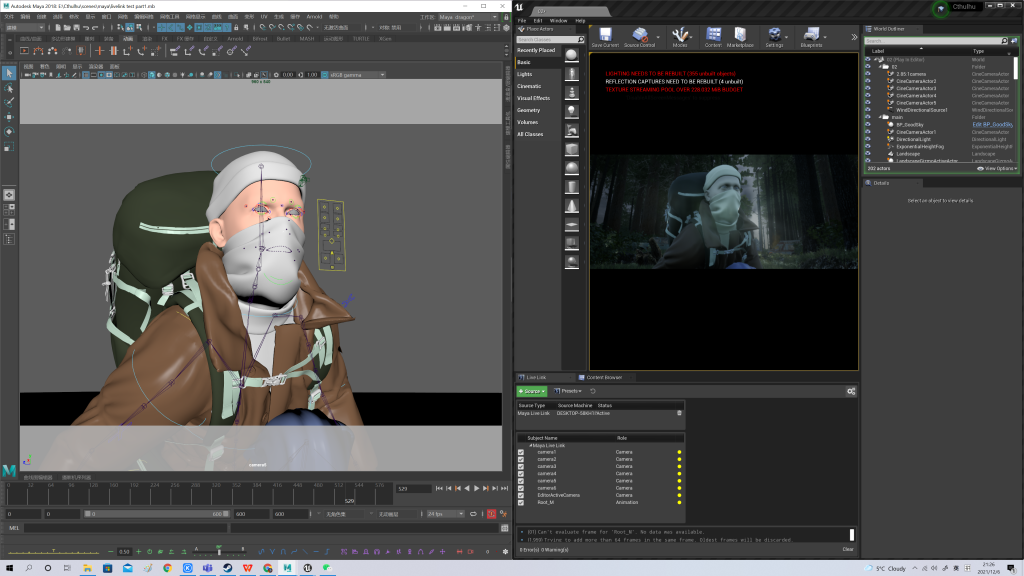Open Content browser from Unreal toolbar
1024x576 pixels.
(x=713, y=37)
